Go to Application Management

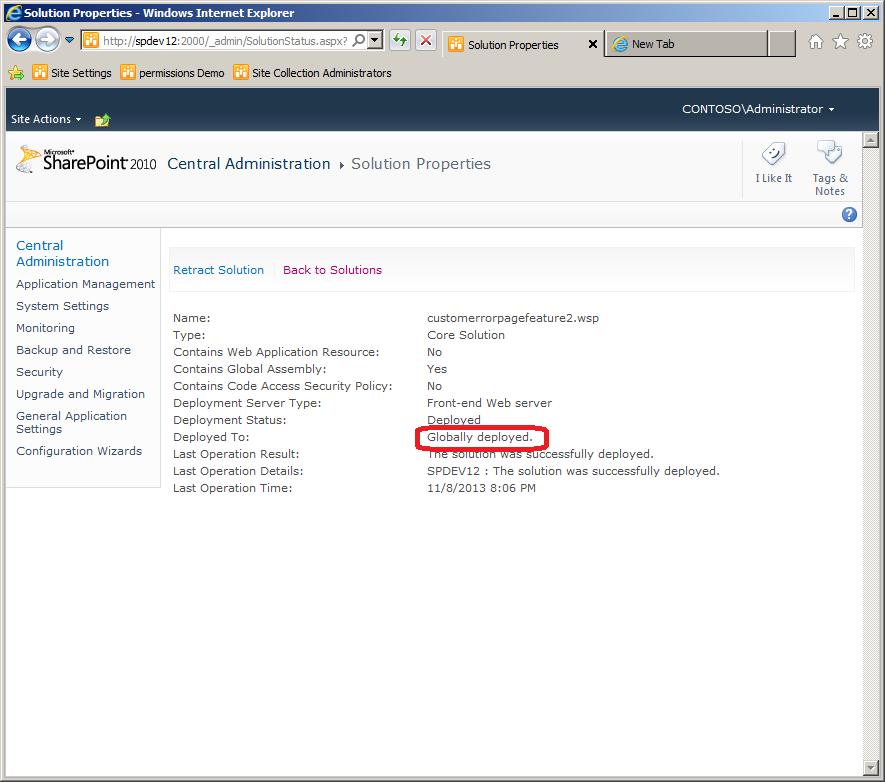point(85,284)
